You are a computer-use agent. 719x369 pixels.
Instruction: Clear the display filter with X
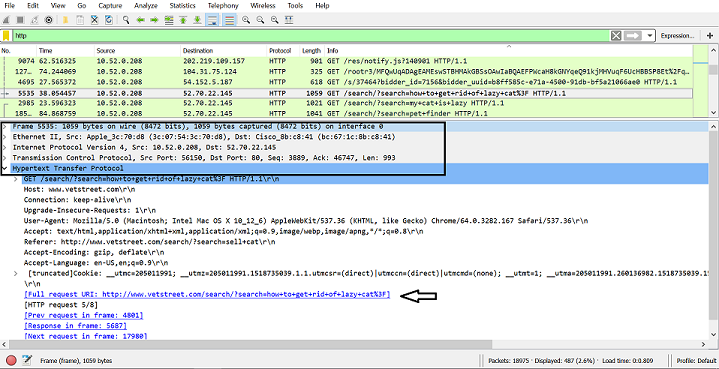pyautogui.click(x=616, y=36)
